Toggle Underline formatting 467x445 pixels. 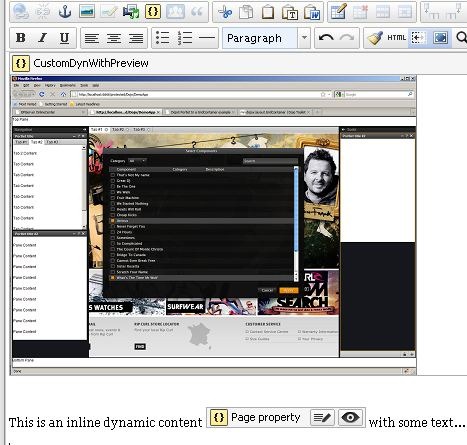[64, 38]
